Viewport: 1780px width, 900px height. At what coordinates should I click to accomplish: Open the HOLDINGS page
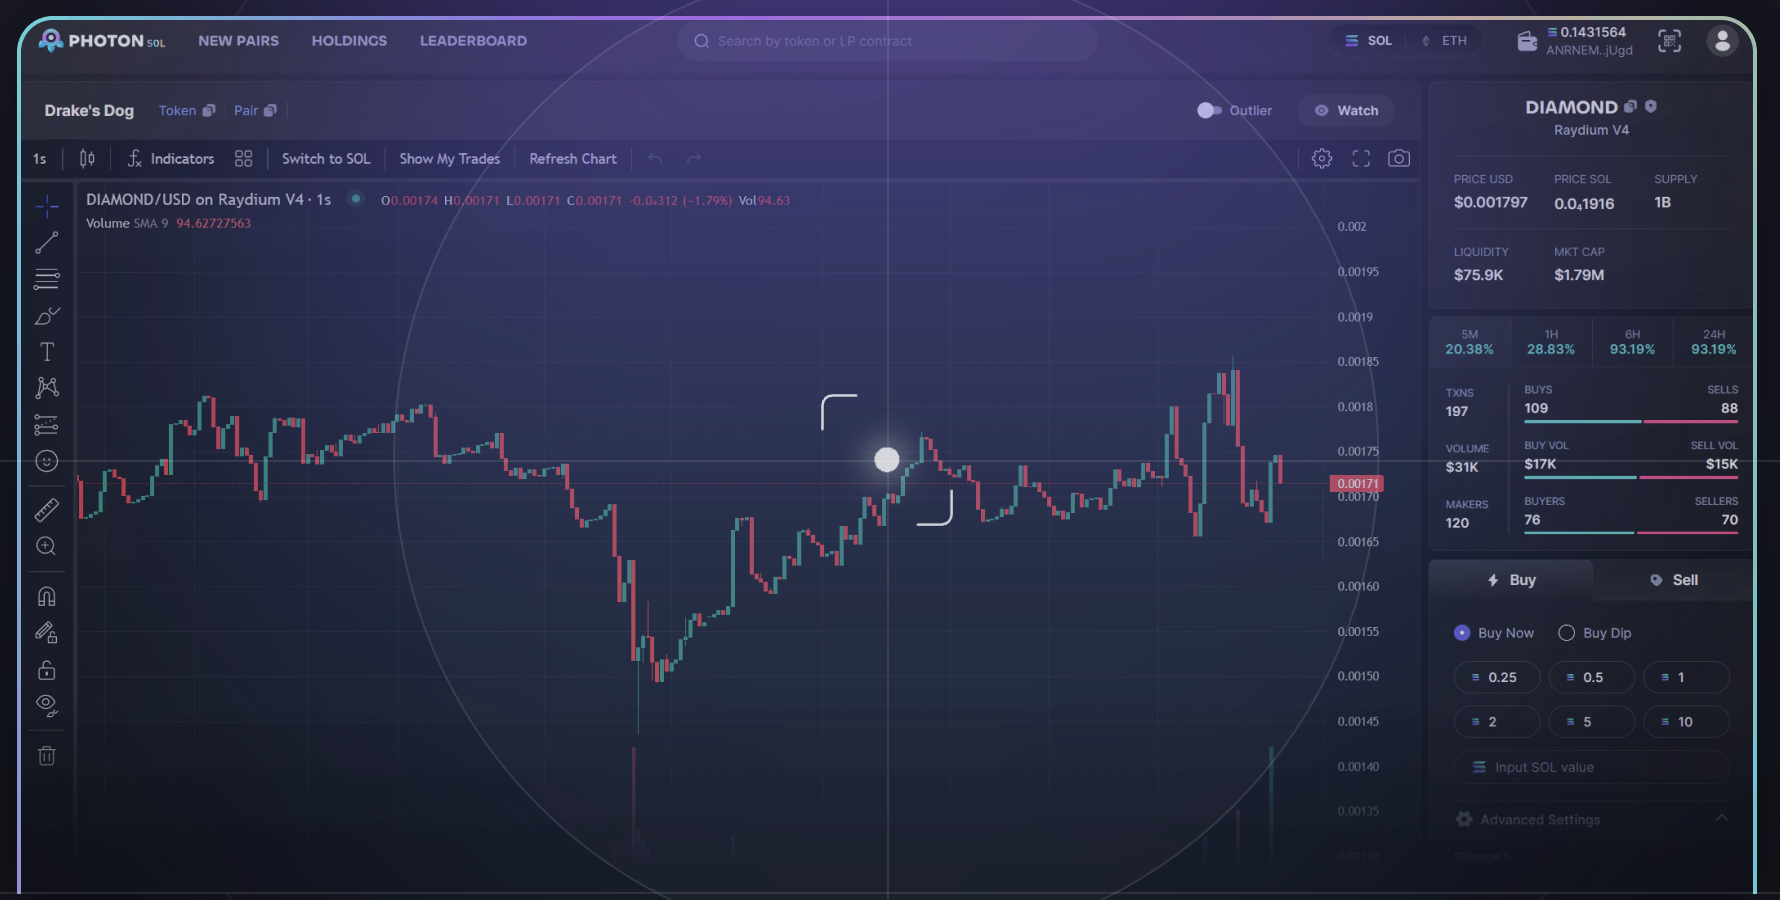[349, 41]
